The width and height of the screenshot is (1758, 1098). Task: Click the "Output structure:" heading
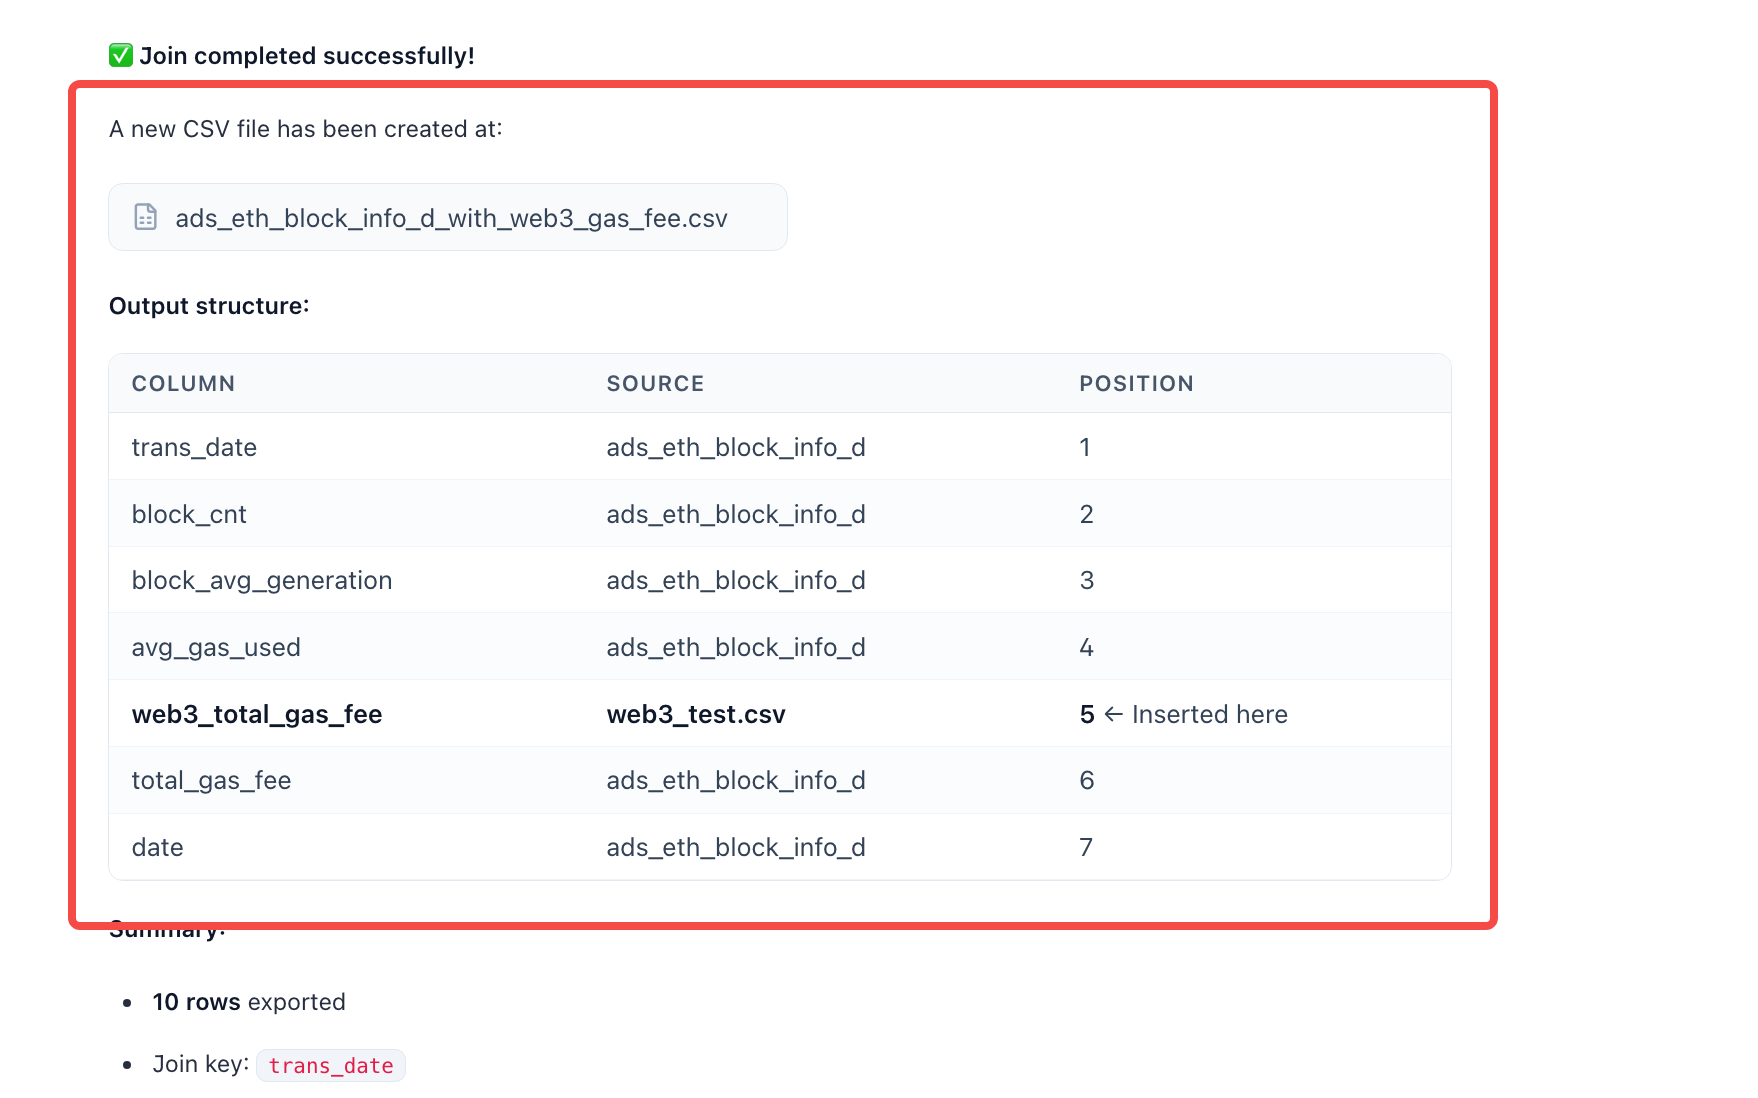(209, 306)
